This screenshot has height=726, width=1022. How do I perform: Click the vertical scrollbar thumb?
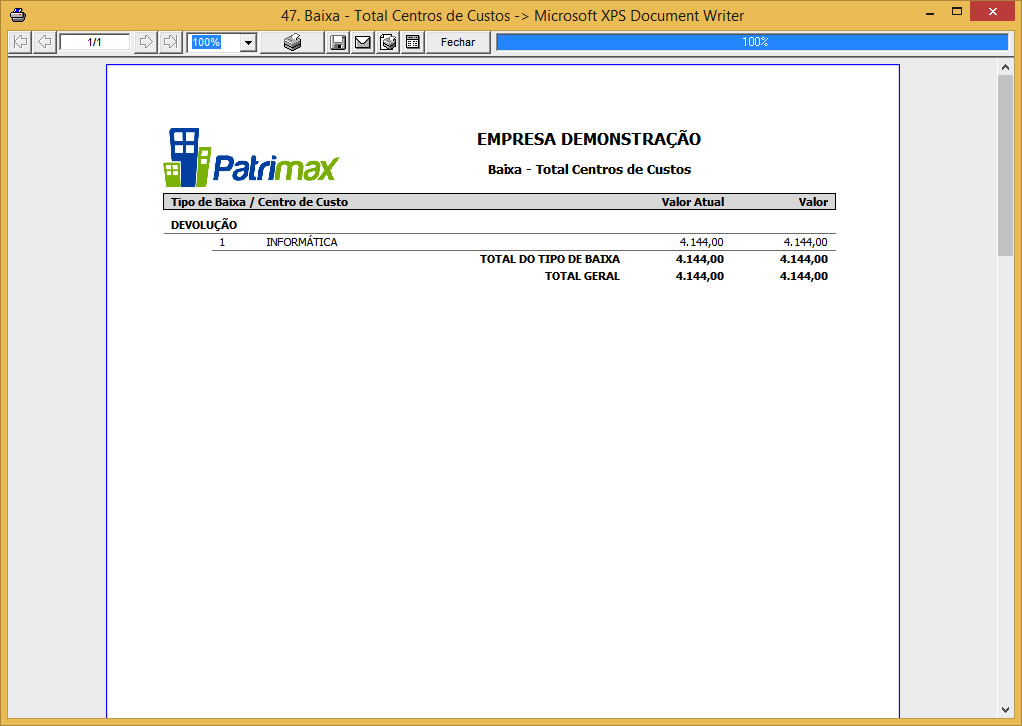pos(1005,166)
